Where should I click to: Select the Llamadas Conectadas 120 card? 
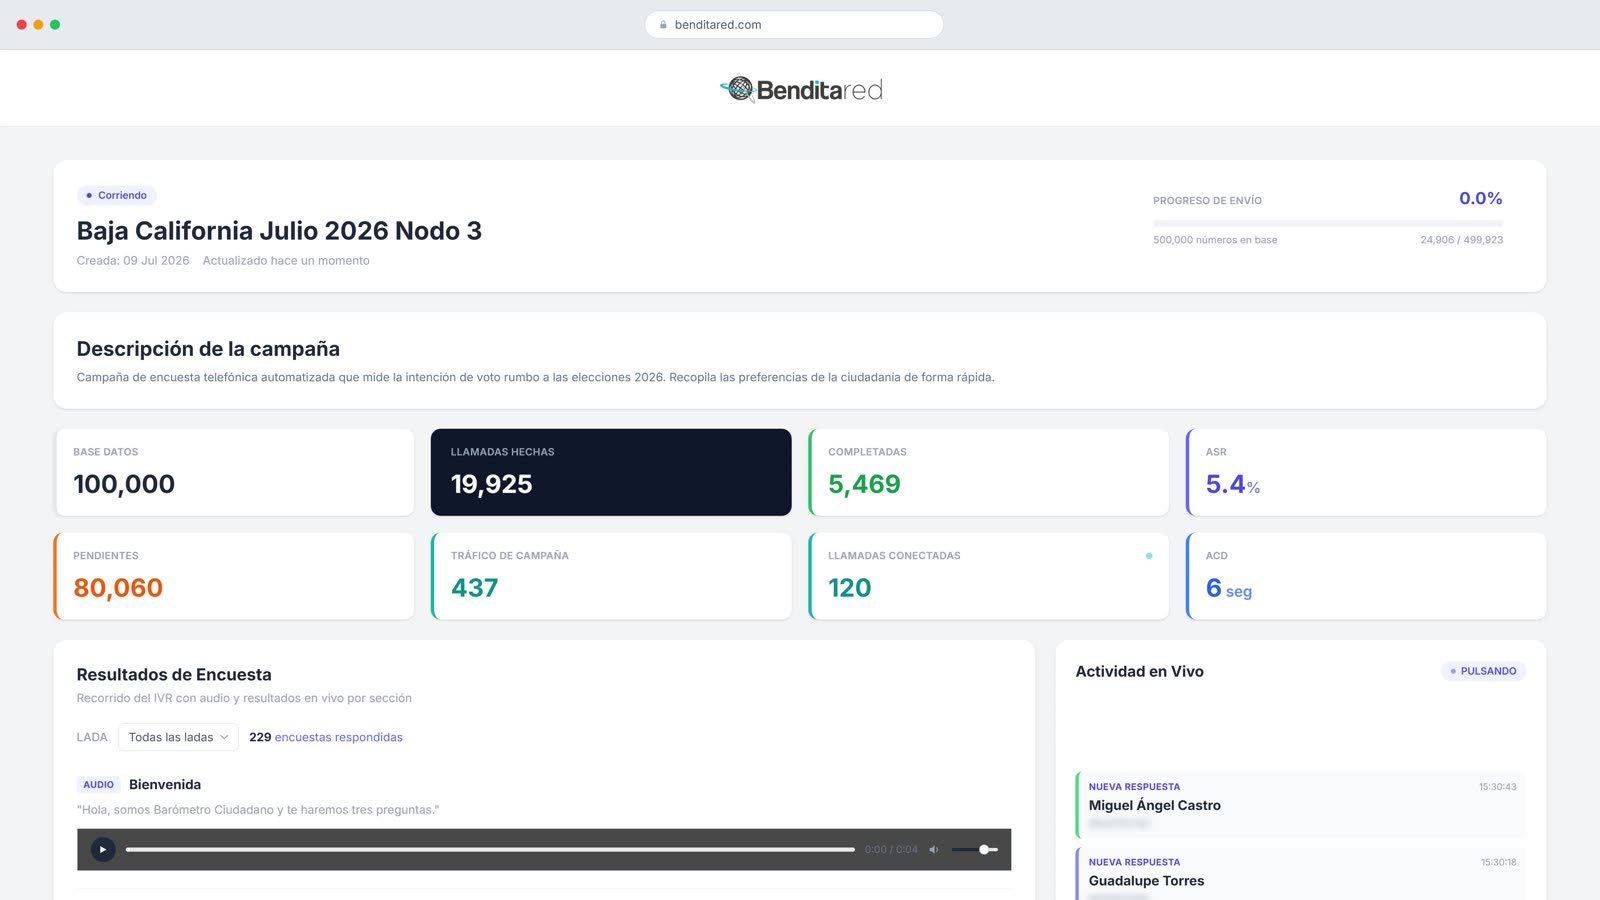(x=989, y=576)
